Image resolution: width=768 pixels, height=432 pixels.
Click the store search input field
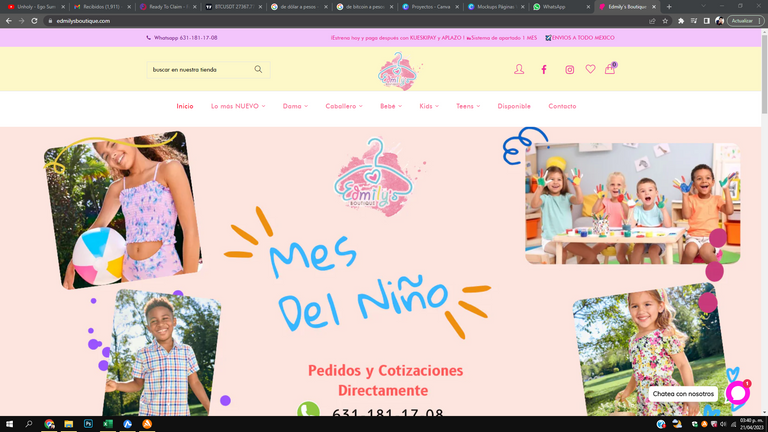coord(200,70)
